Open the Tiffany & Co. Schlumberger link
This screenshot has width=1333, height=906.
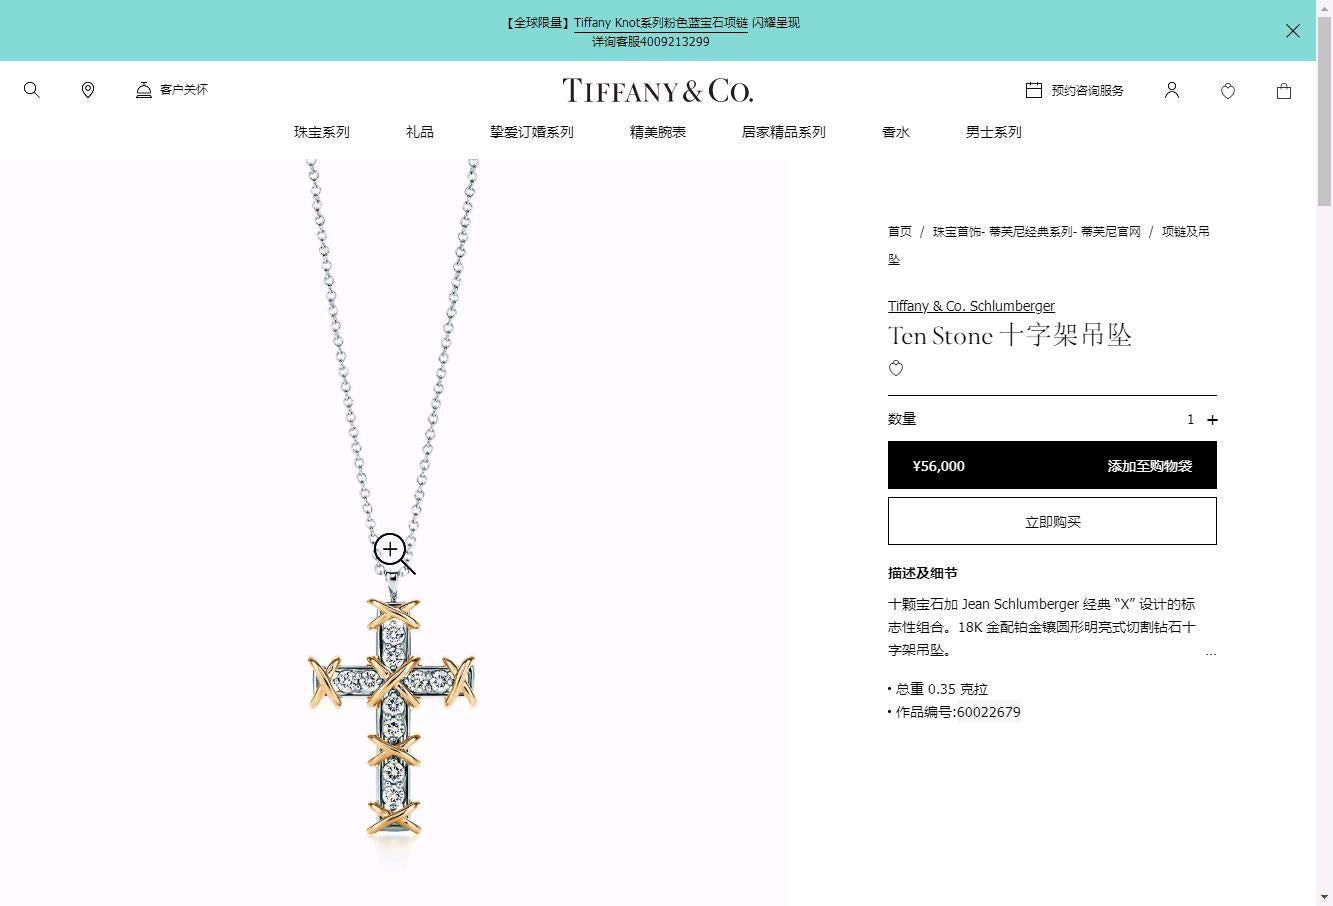(x=971, y=306)
